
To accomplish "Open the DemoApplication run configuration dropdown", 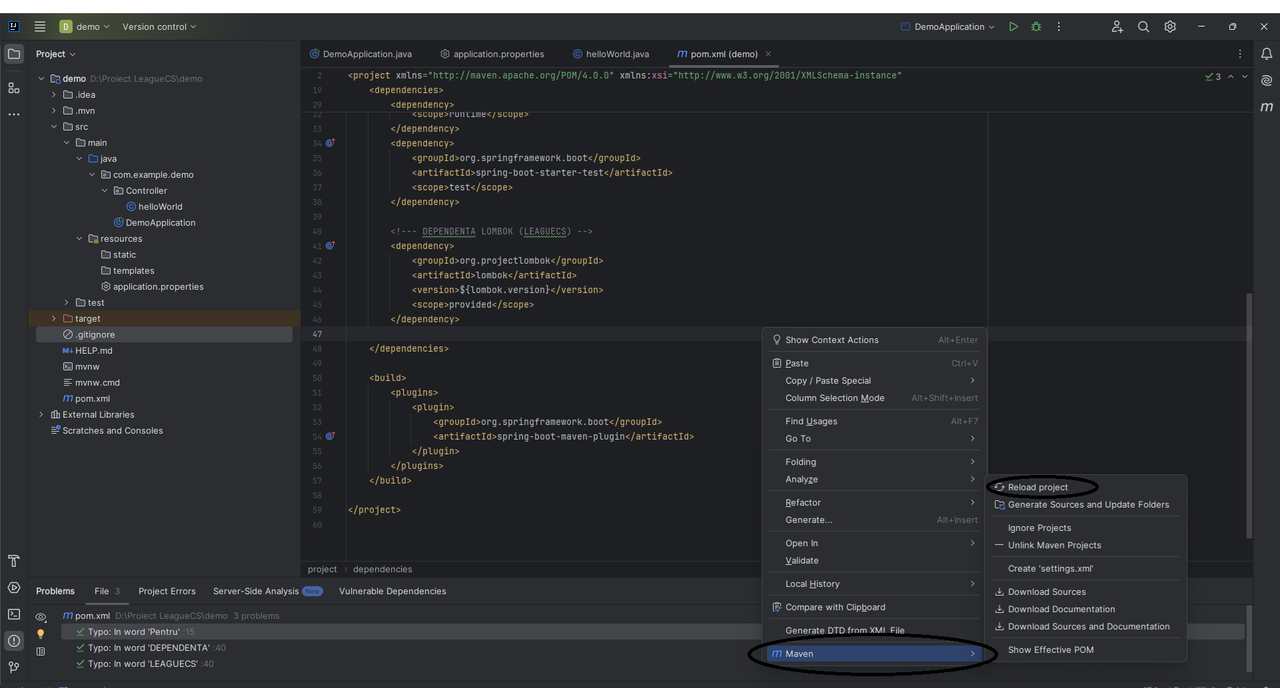I will pos(946,27).
